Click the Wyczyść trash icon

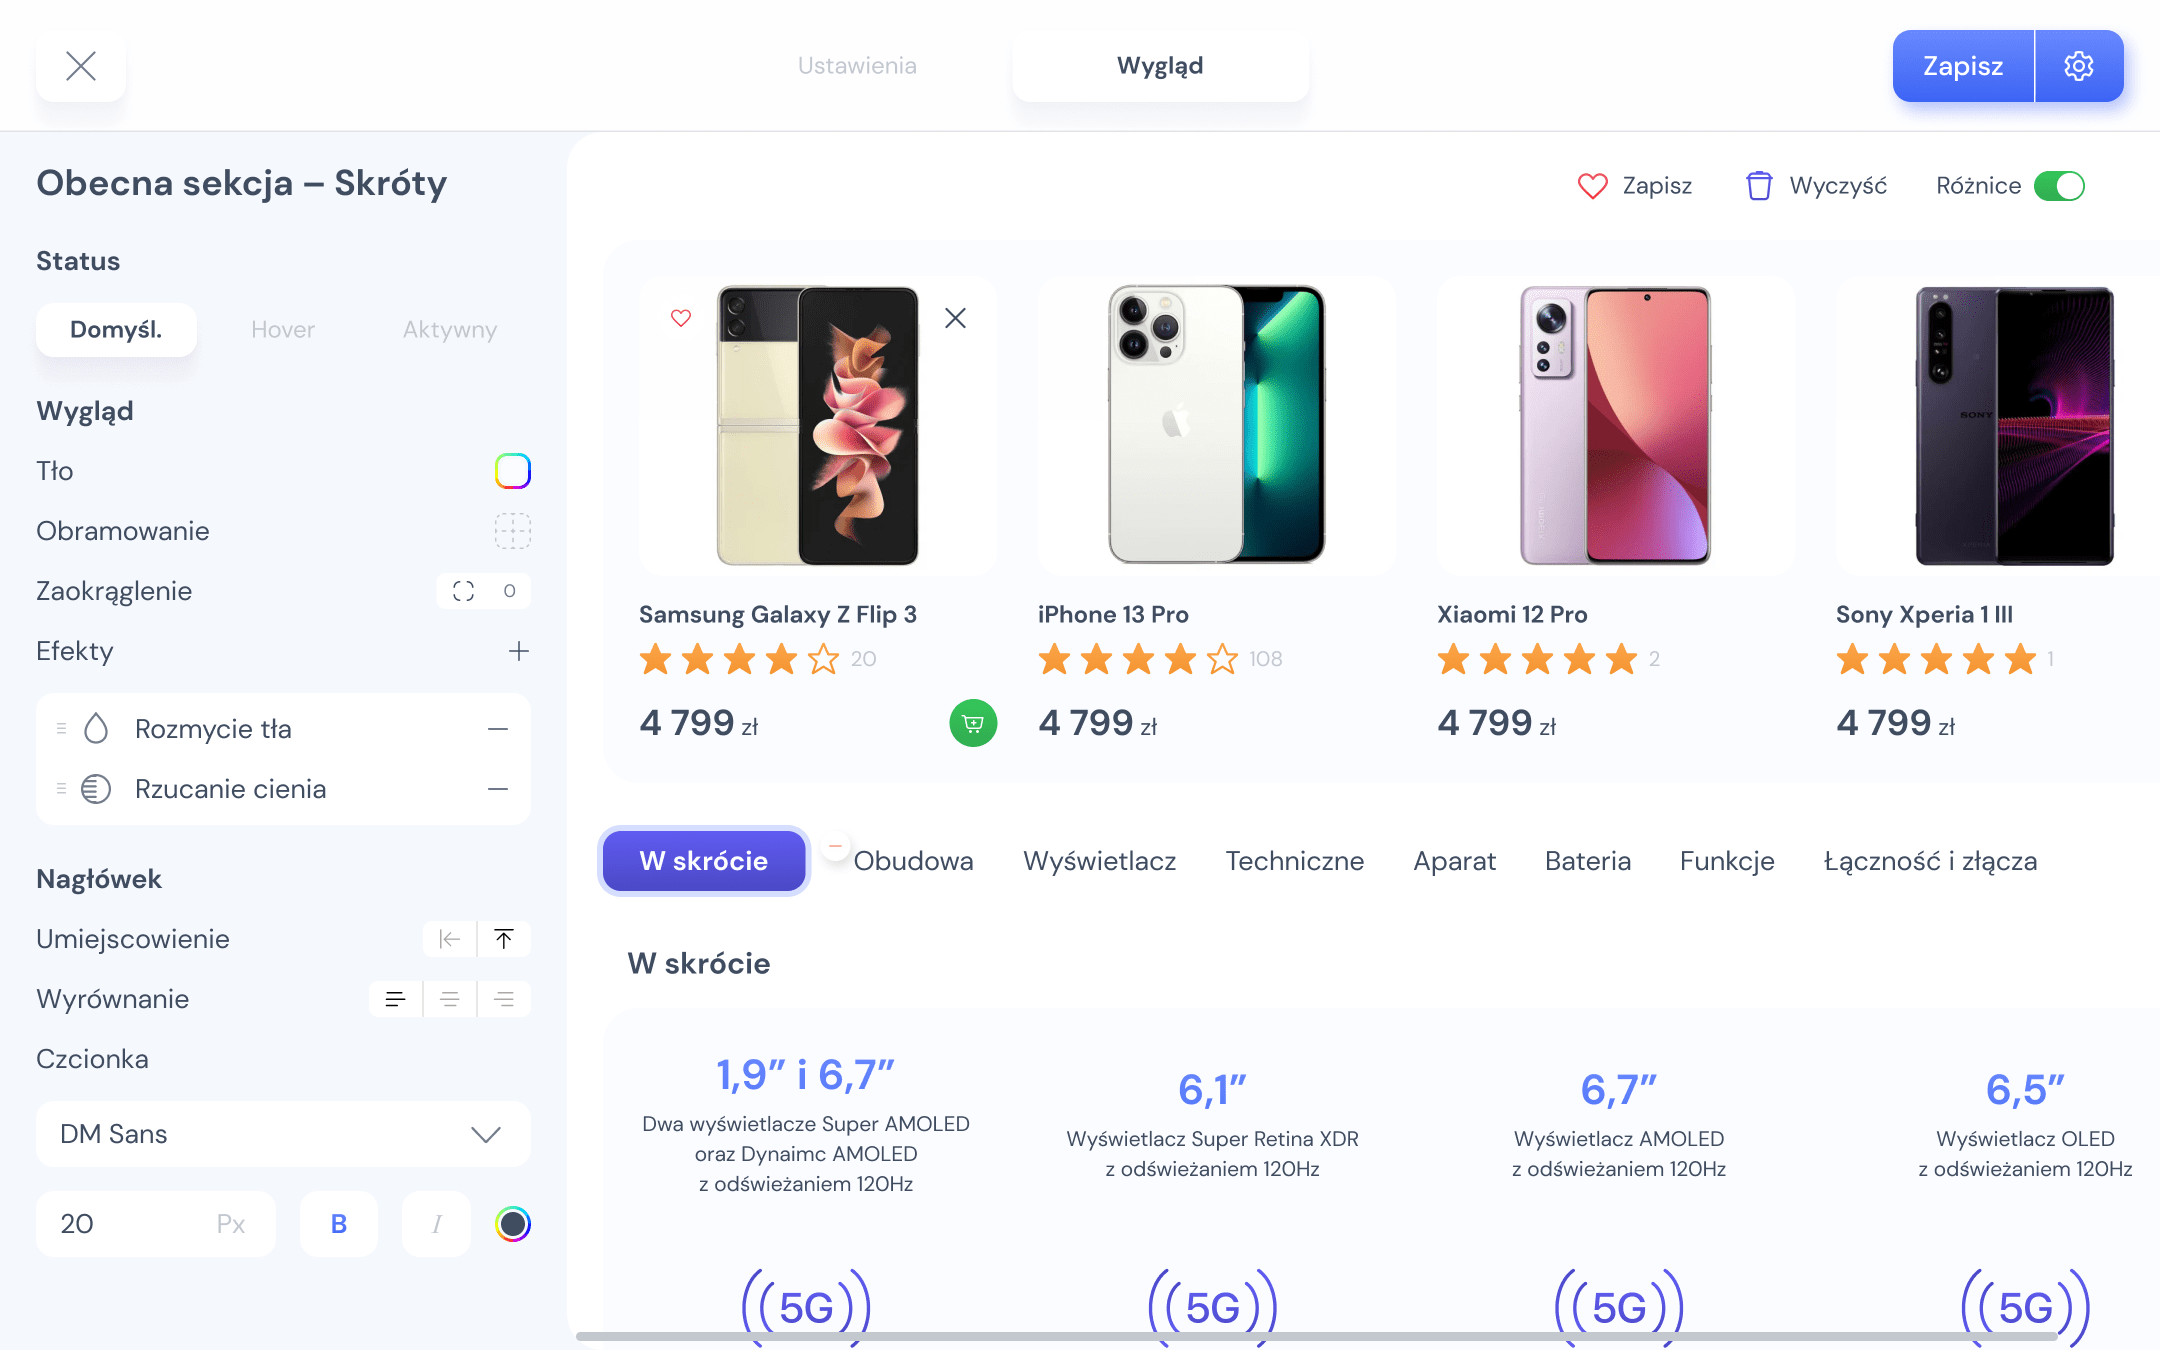[x=1759, y=186]
